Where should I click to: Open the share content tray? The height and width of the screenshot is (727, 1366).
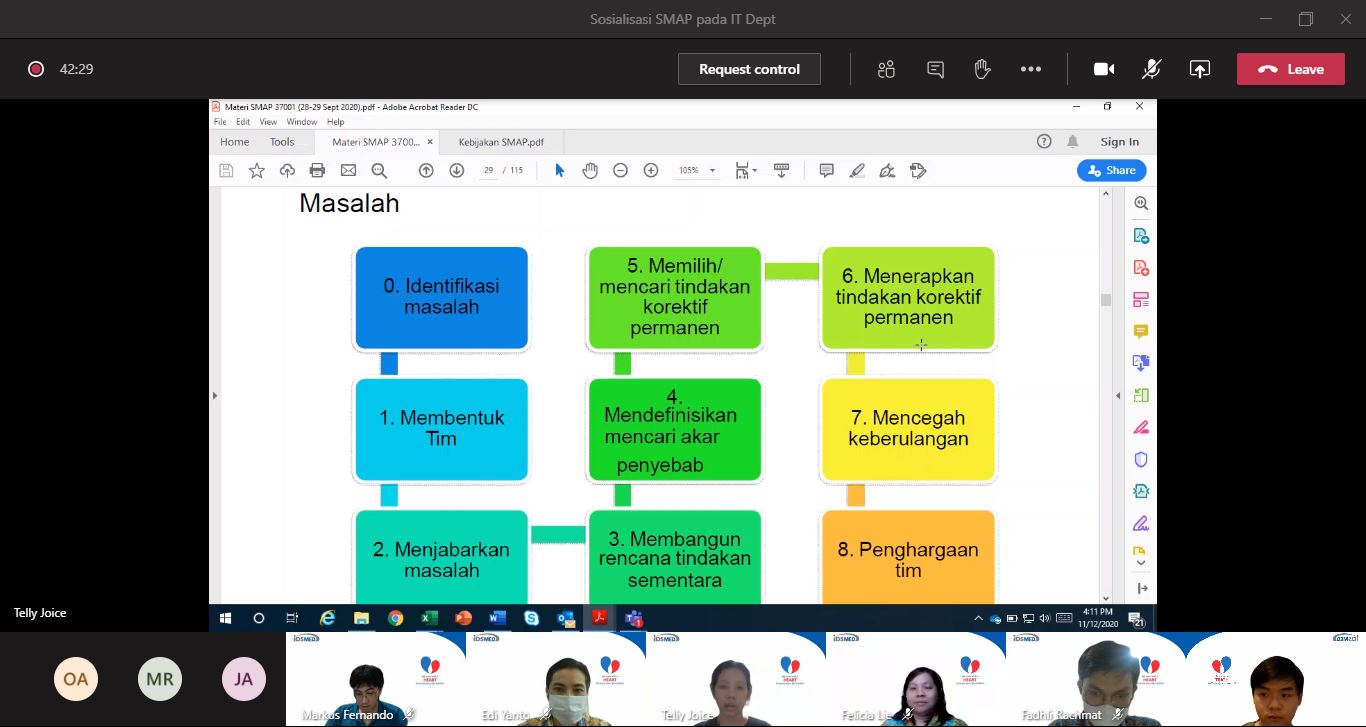tap(1199, 69)
